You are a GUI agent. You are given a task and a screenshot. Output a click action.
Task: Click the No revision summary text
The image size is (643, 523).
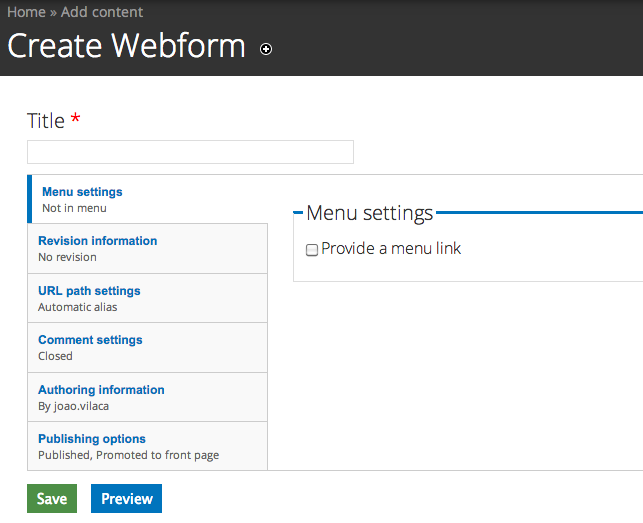(x=67, y=257)
